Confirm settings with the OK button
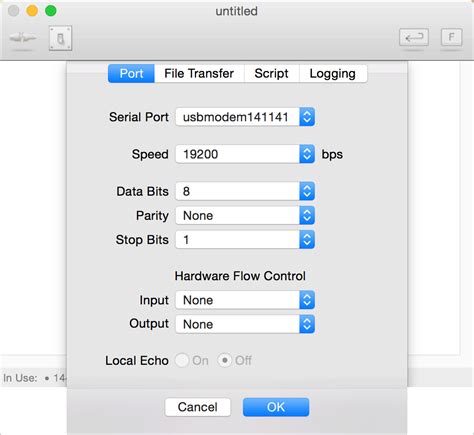 276,407
